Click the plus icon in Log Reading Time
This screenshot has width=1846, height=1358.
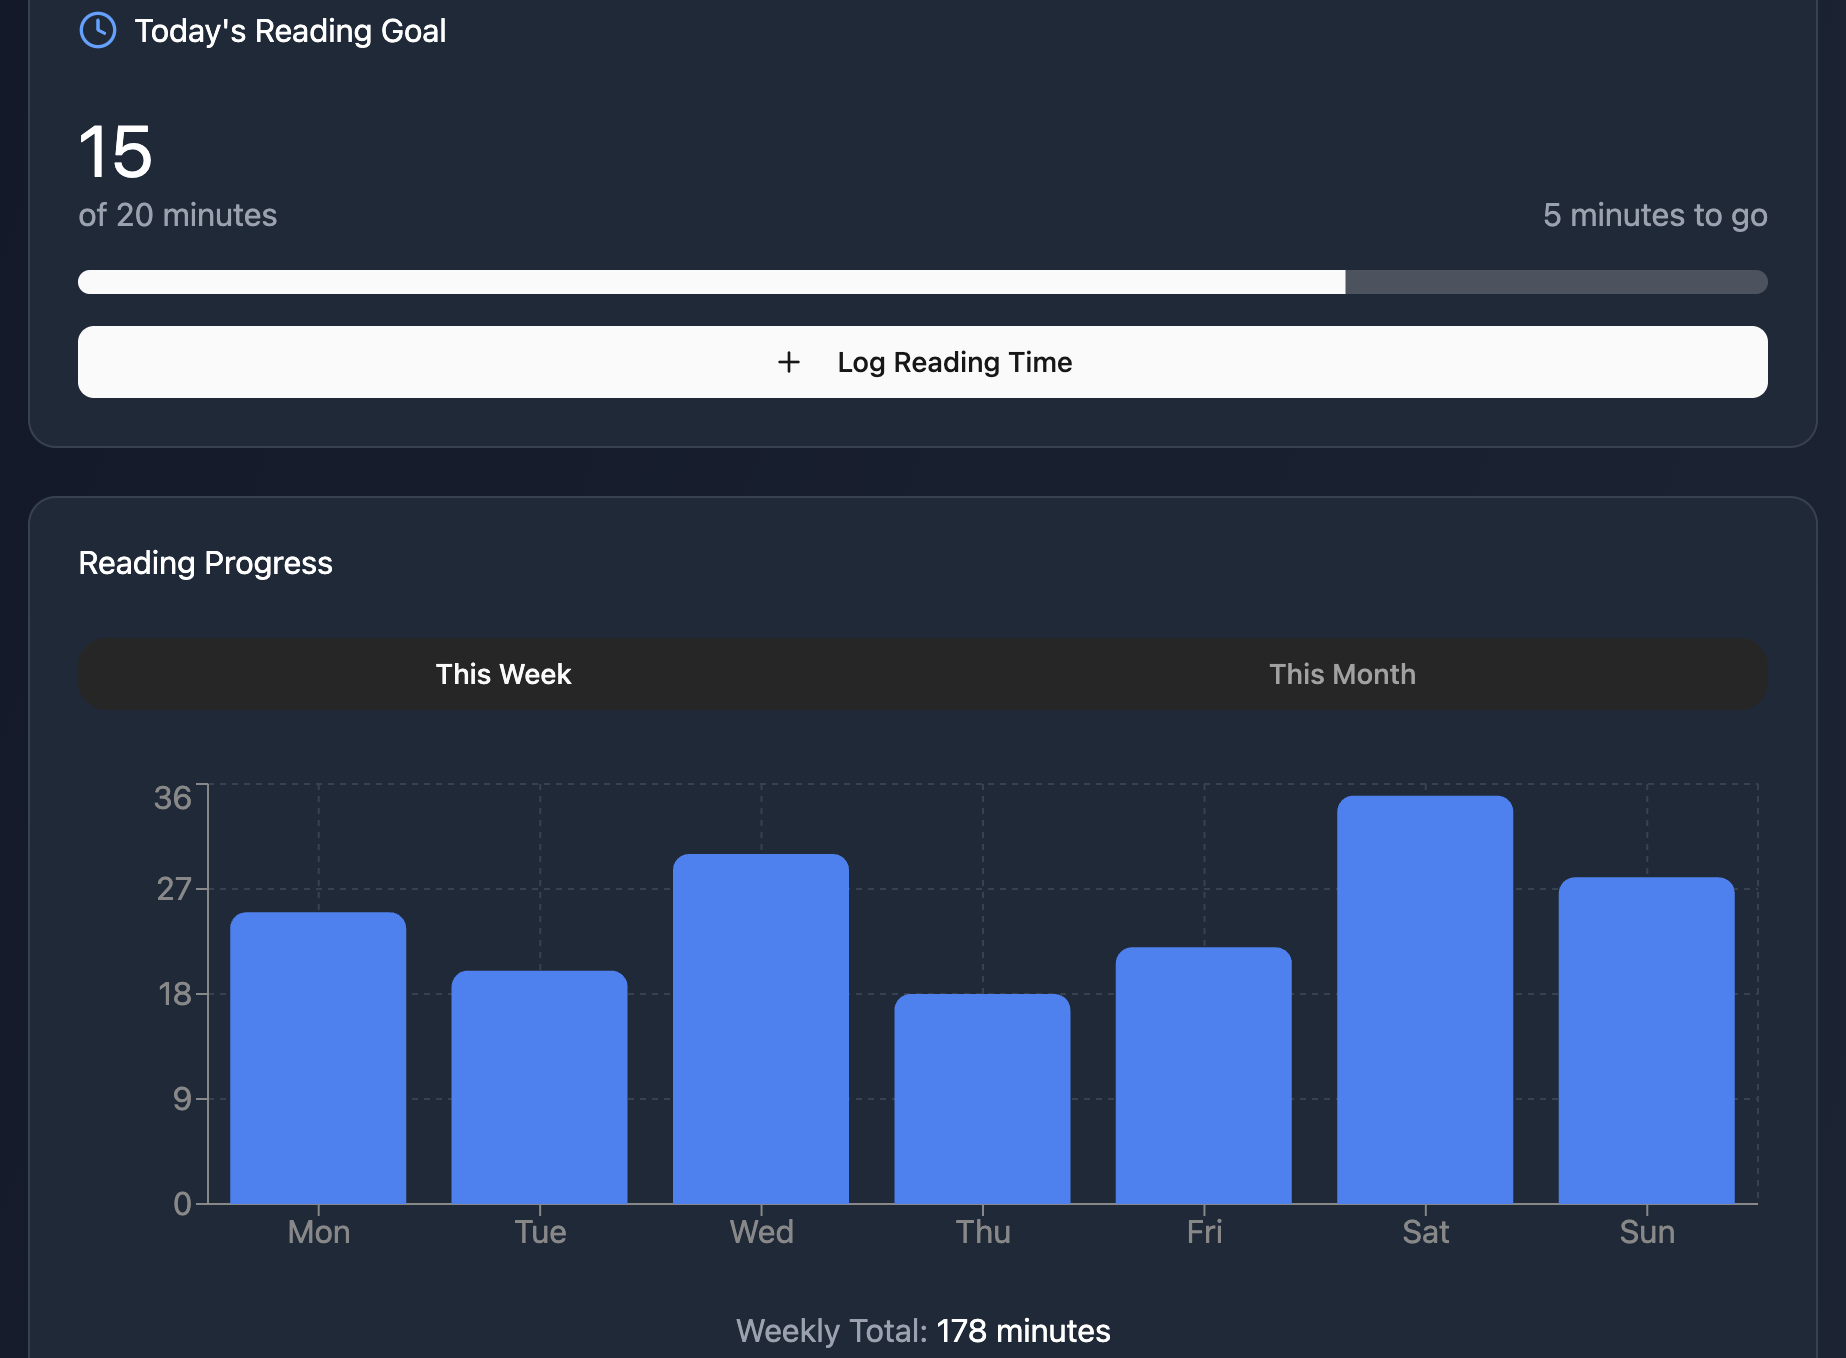(x=788, y=362)
